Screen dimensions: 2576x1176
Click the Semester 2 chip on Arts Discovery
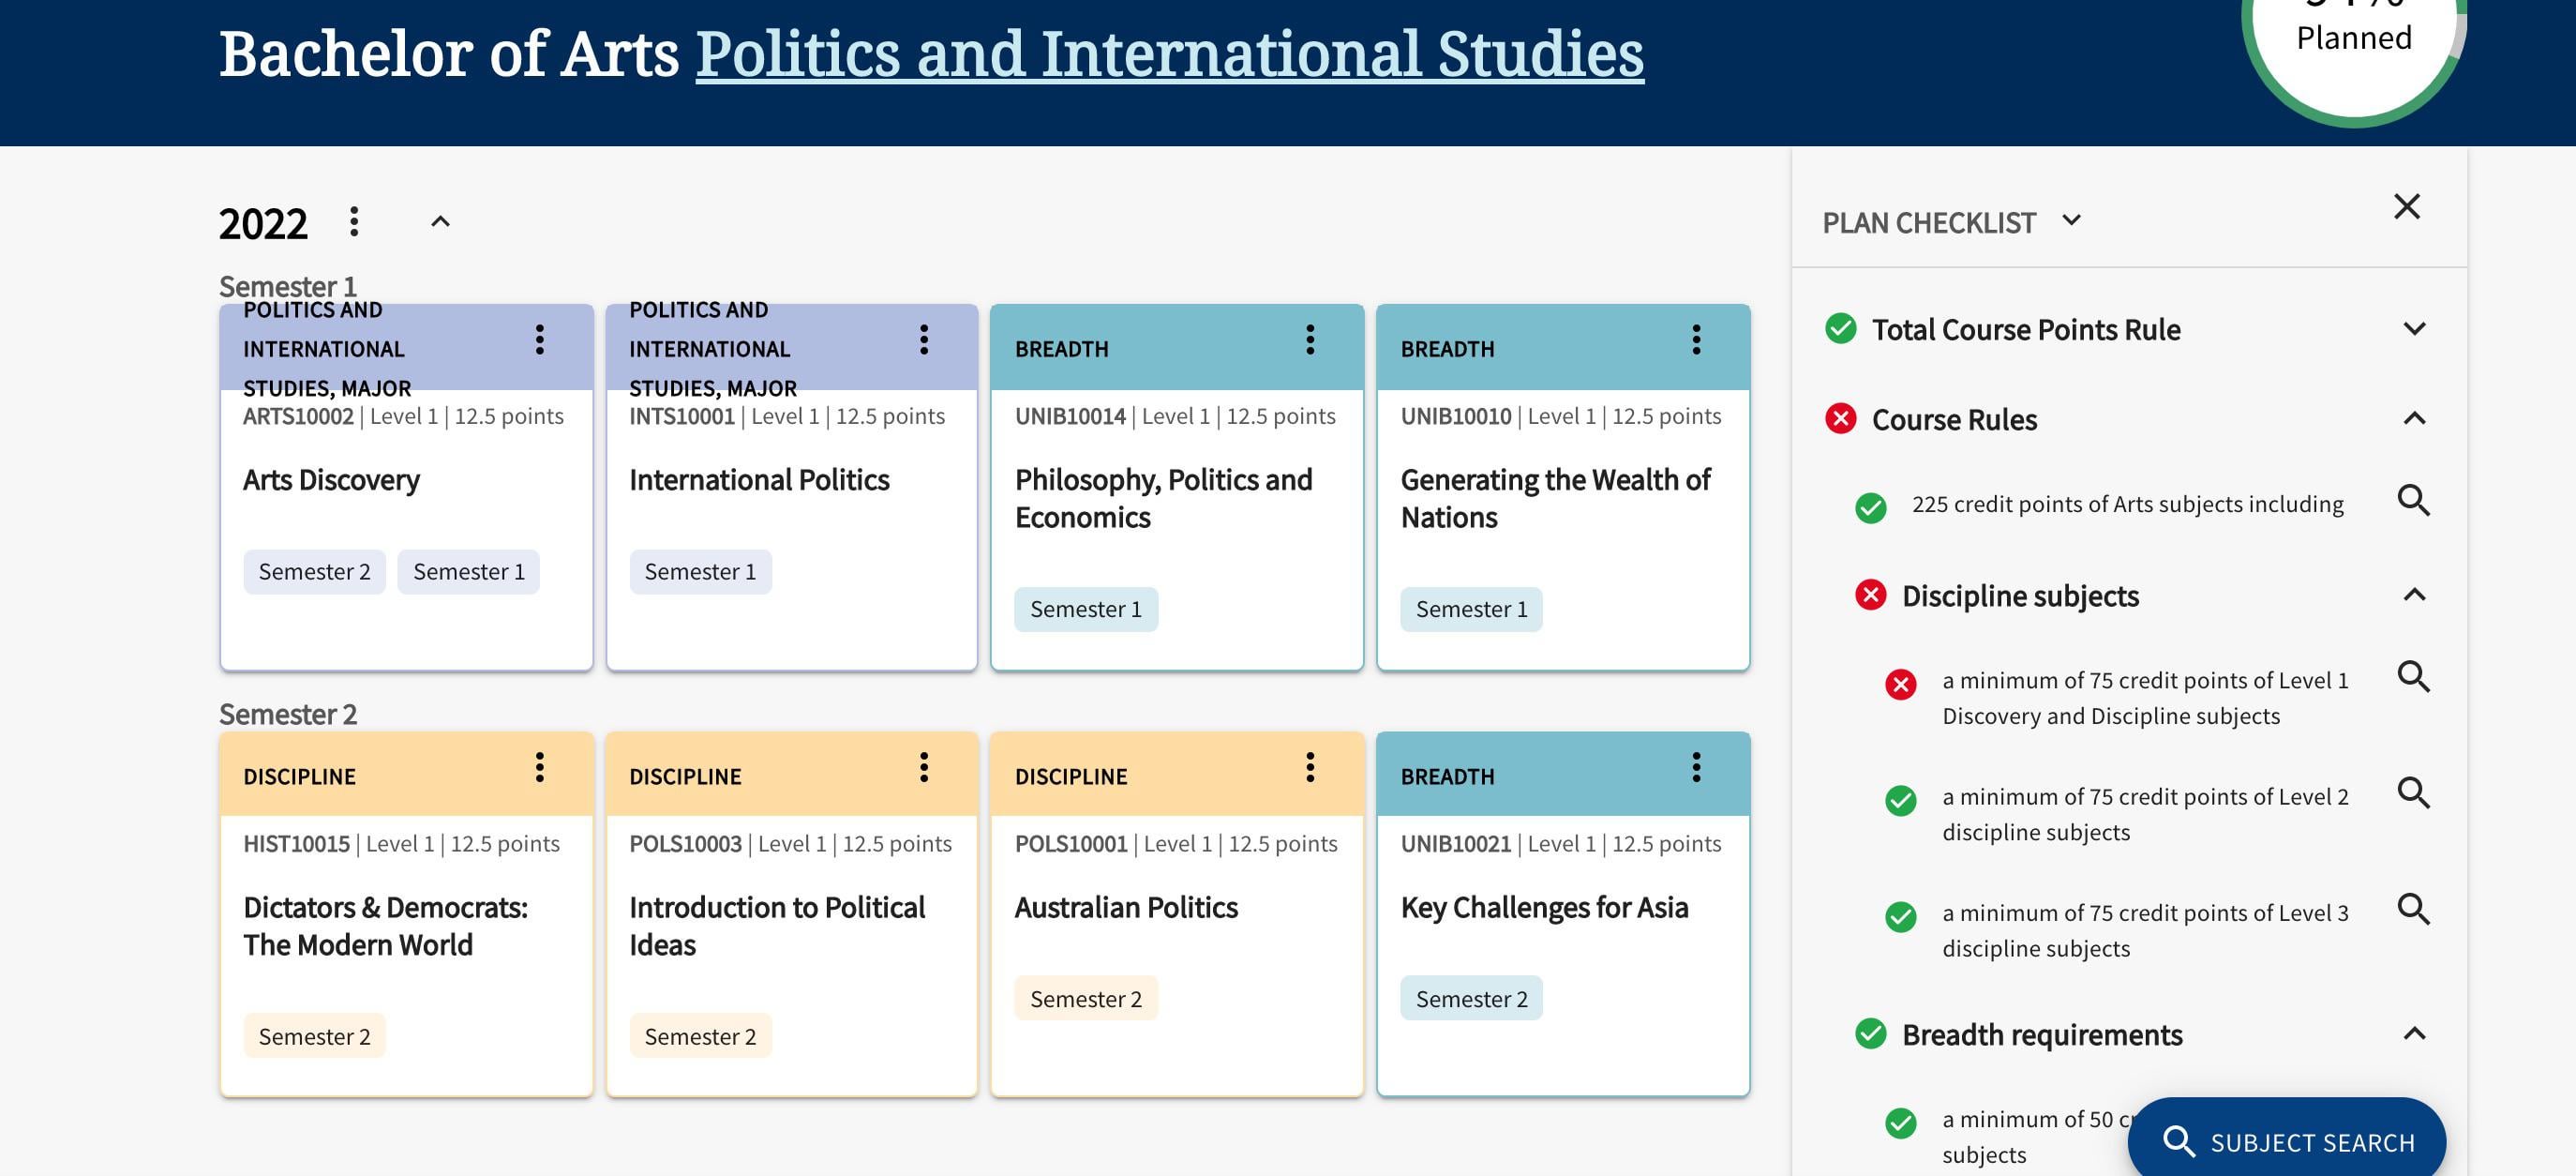314,572
